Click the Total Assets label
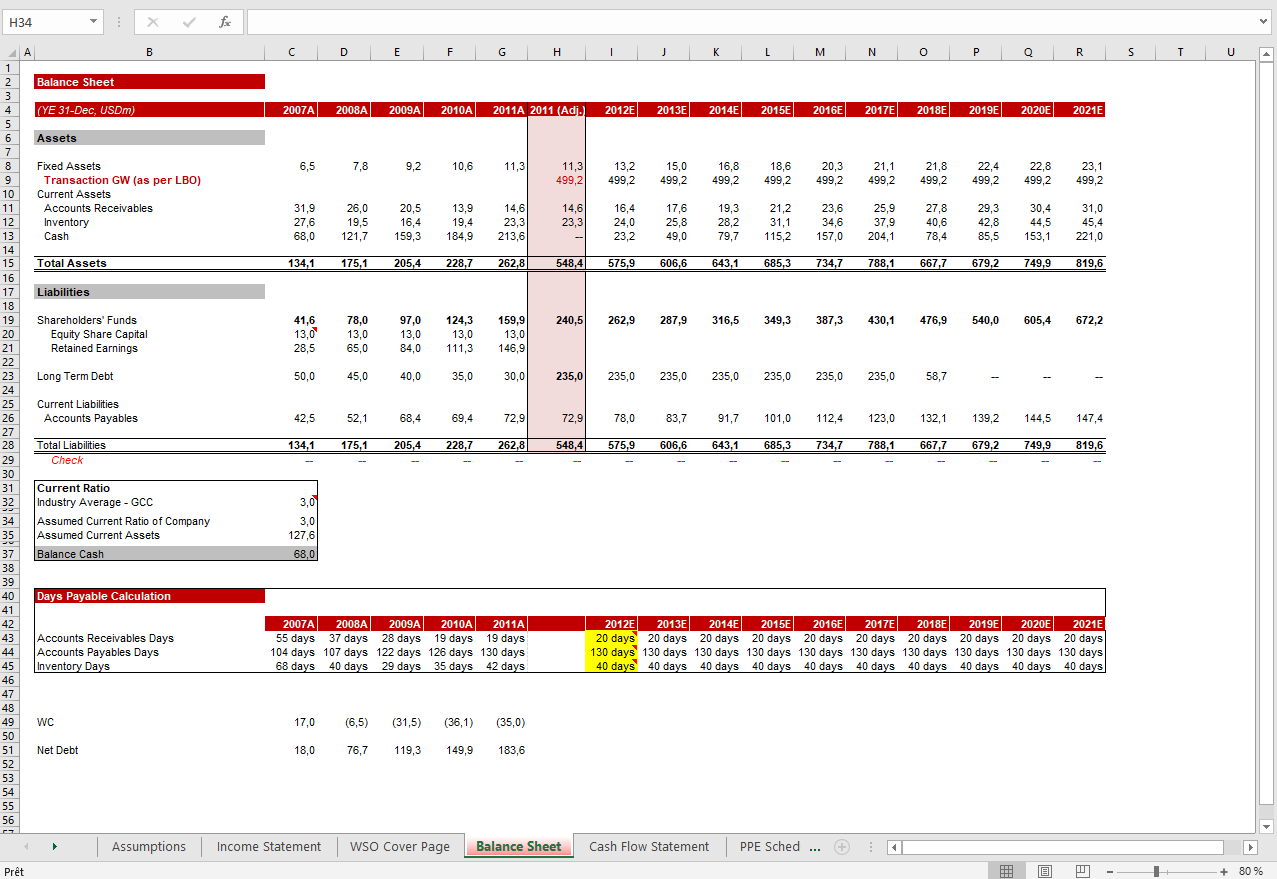Viewport: 1277px width, 879px height. [71, 263]
